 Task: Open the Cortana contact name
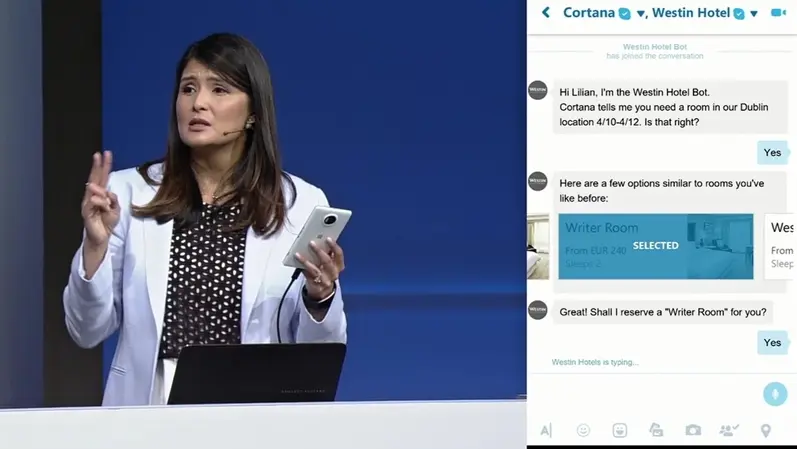[x=589, y=13]
